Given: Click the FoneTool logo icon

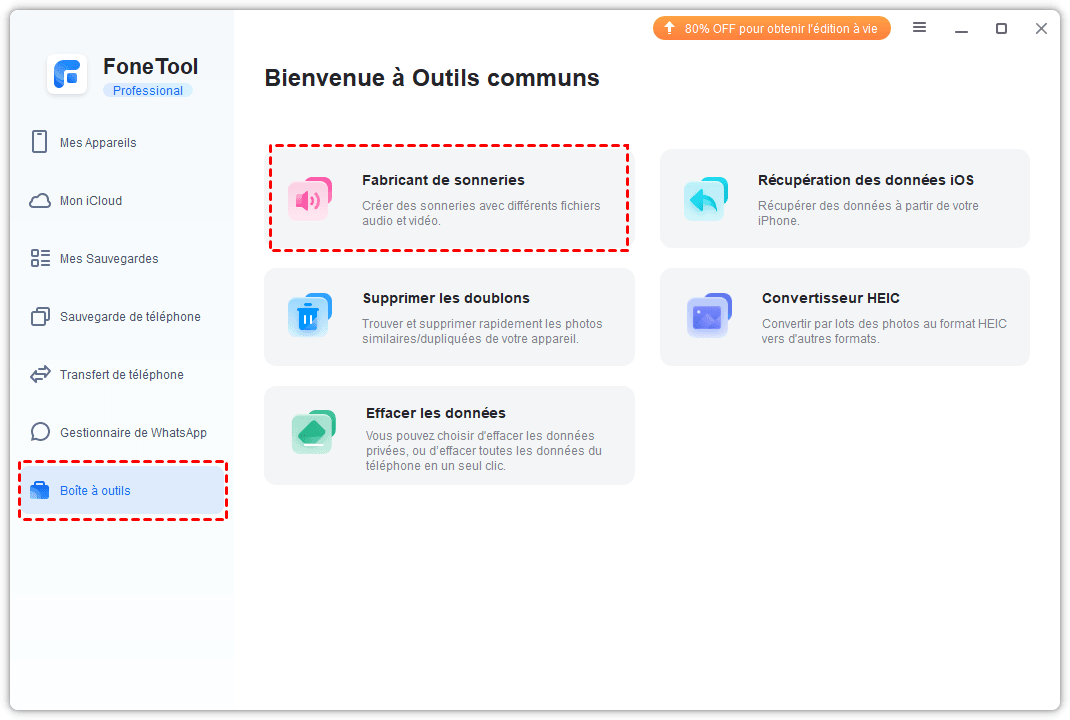Looking at the screenshot, I should click(67, 75).
